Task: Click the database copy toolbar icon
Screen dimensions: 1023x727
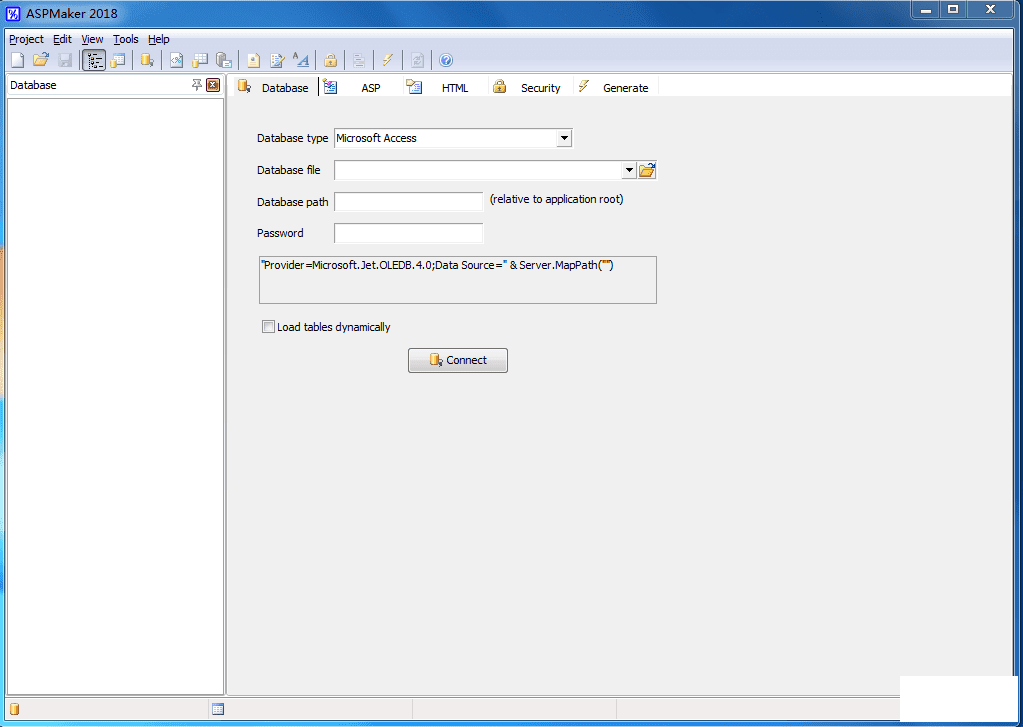Action: pyautogui.click(x=224, y=61)
